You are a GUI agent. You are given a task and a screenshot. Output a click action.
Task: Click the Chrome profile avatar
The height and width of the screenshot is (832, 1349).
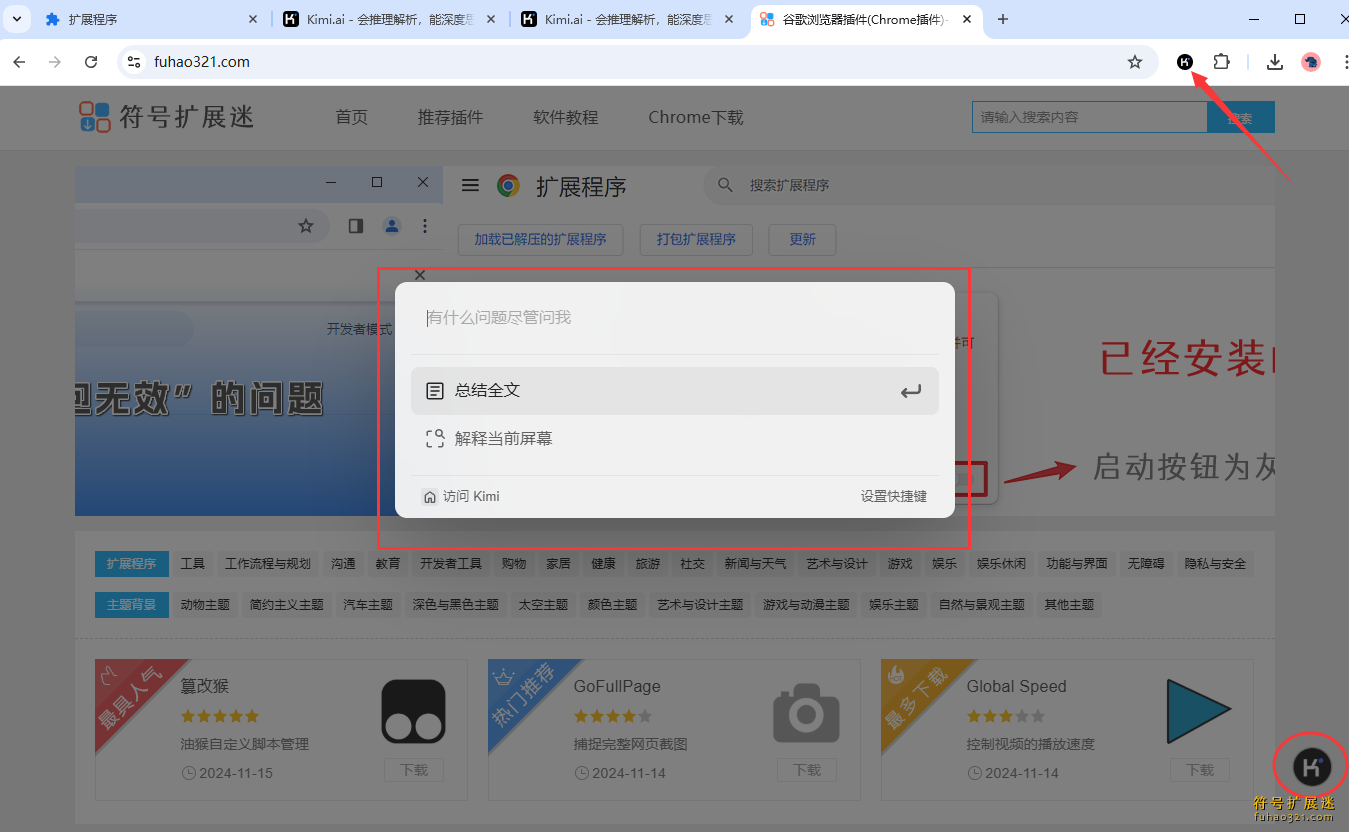[1311, 62]
